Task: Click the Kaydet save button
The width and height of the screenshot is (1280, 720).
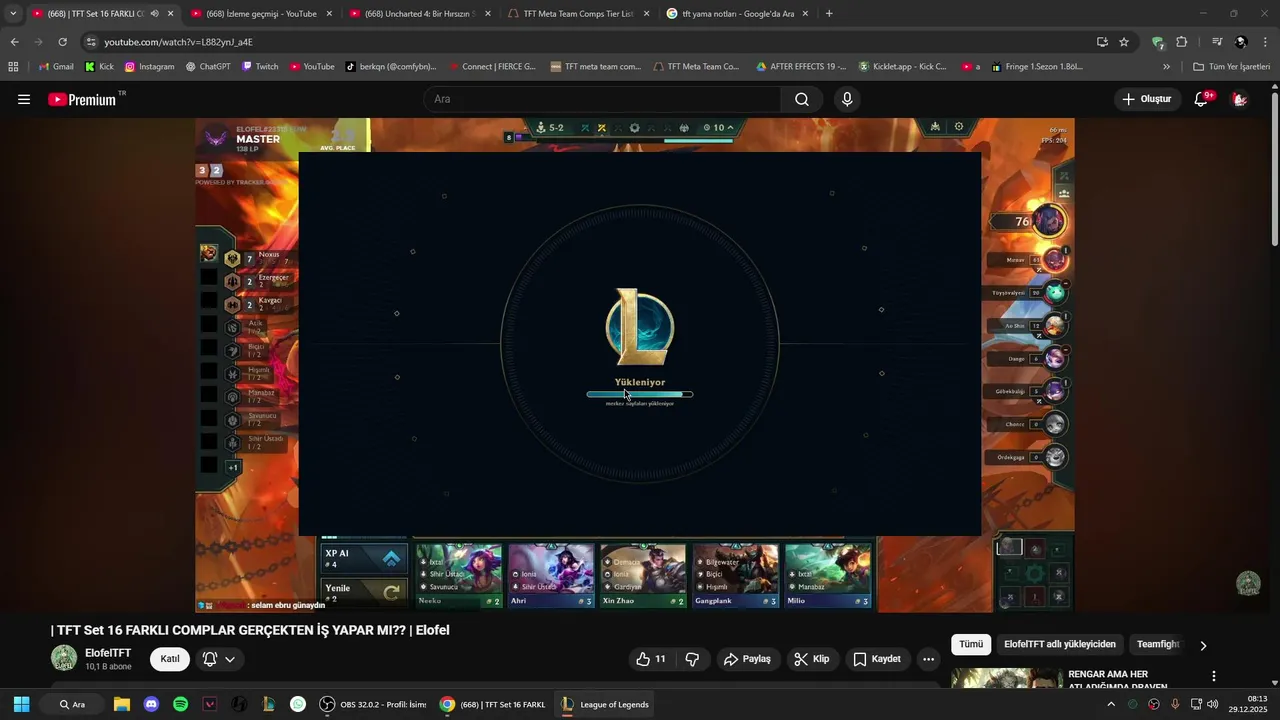Action: (877, 659)
